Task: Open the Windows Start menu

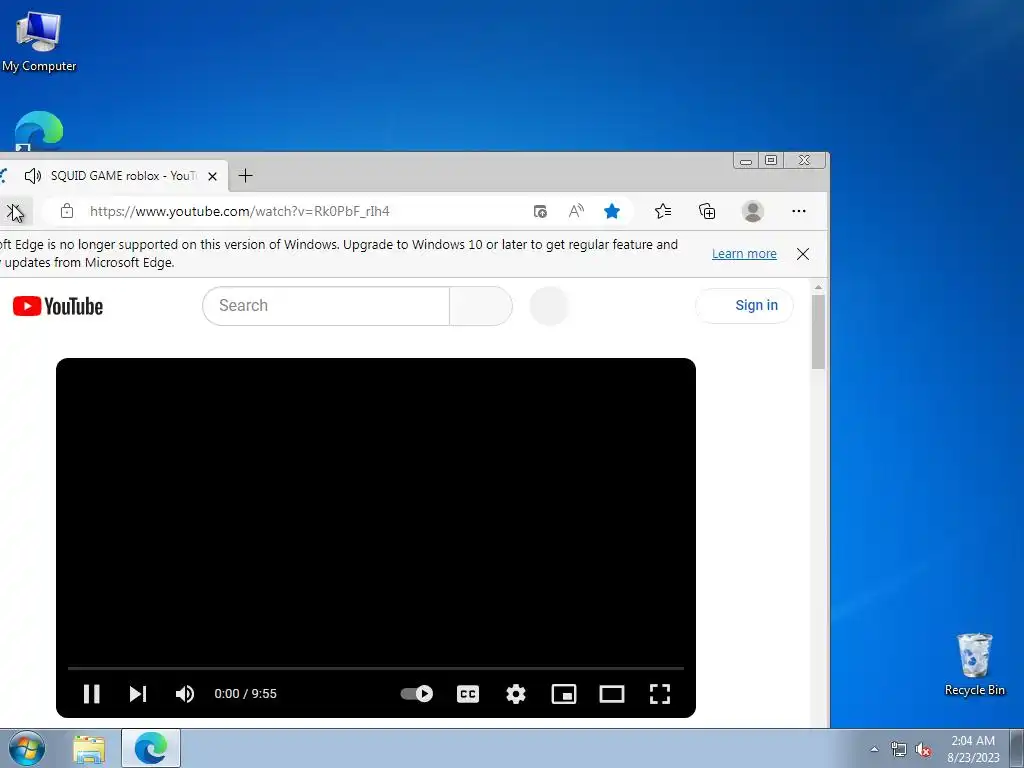Action: pyautogui.click(x=26, y=748)
